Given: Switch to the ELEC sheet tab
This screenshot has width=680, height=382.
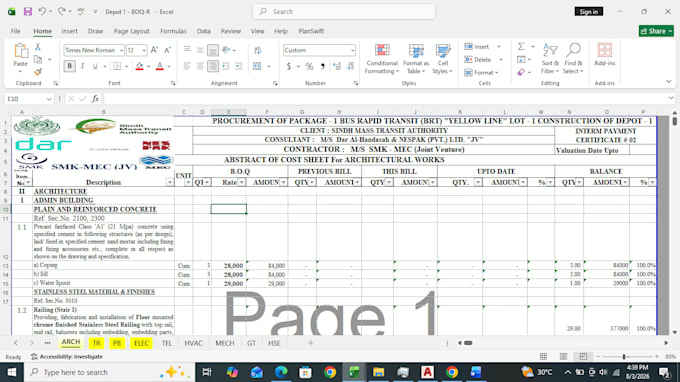Looking at the screenshot, I should pos(141,343).
